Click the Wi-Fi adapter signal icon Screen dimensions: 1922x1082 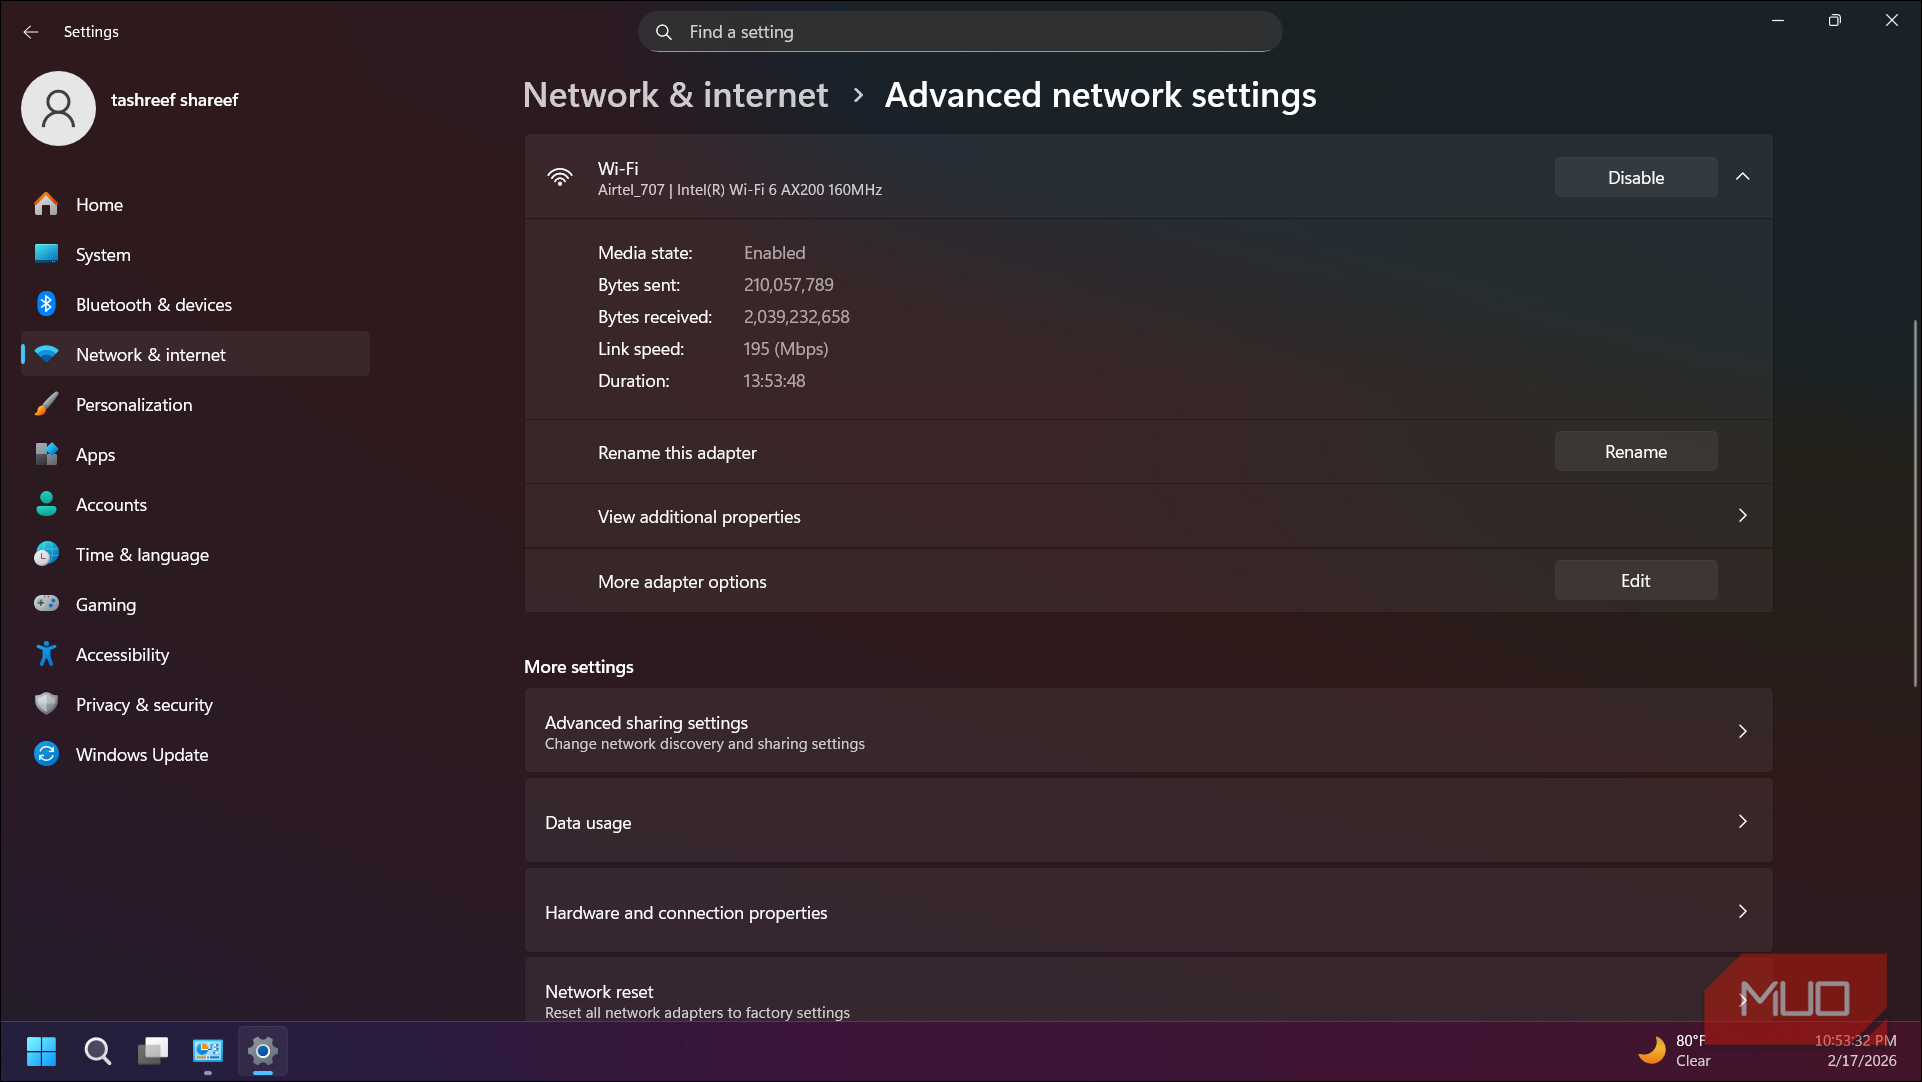[560, 177]
